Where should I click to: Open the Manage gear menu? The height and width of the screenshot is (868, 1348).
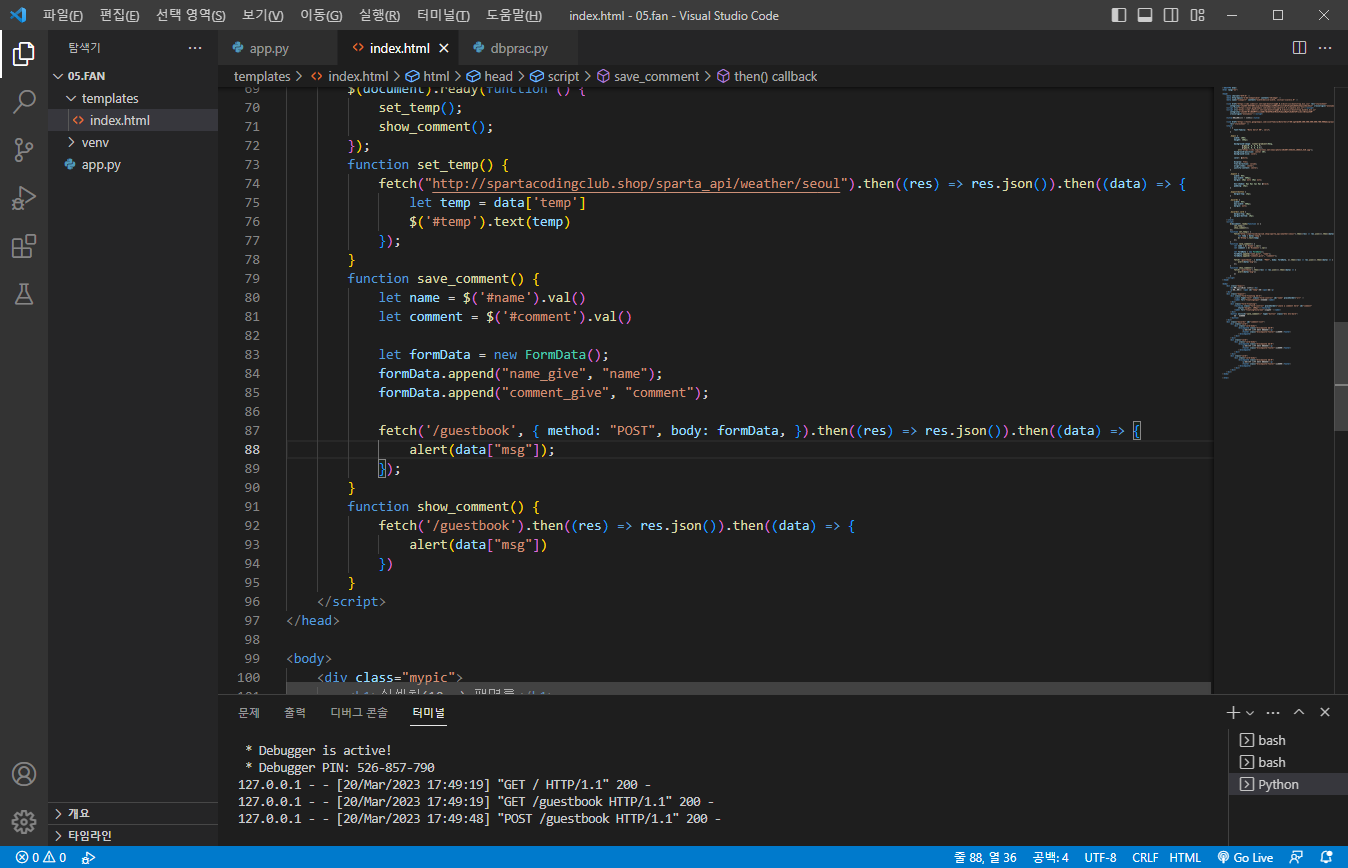[x=24, y=822]
